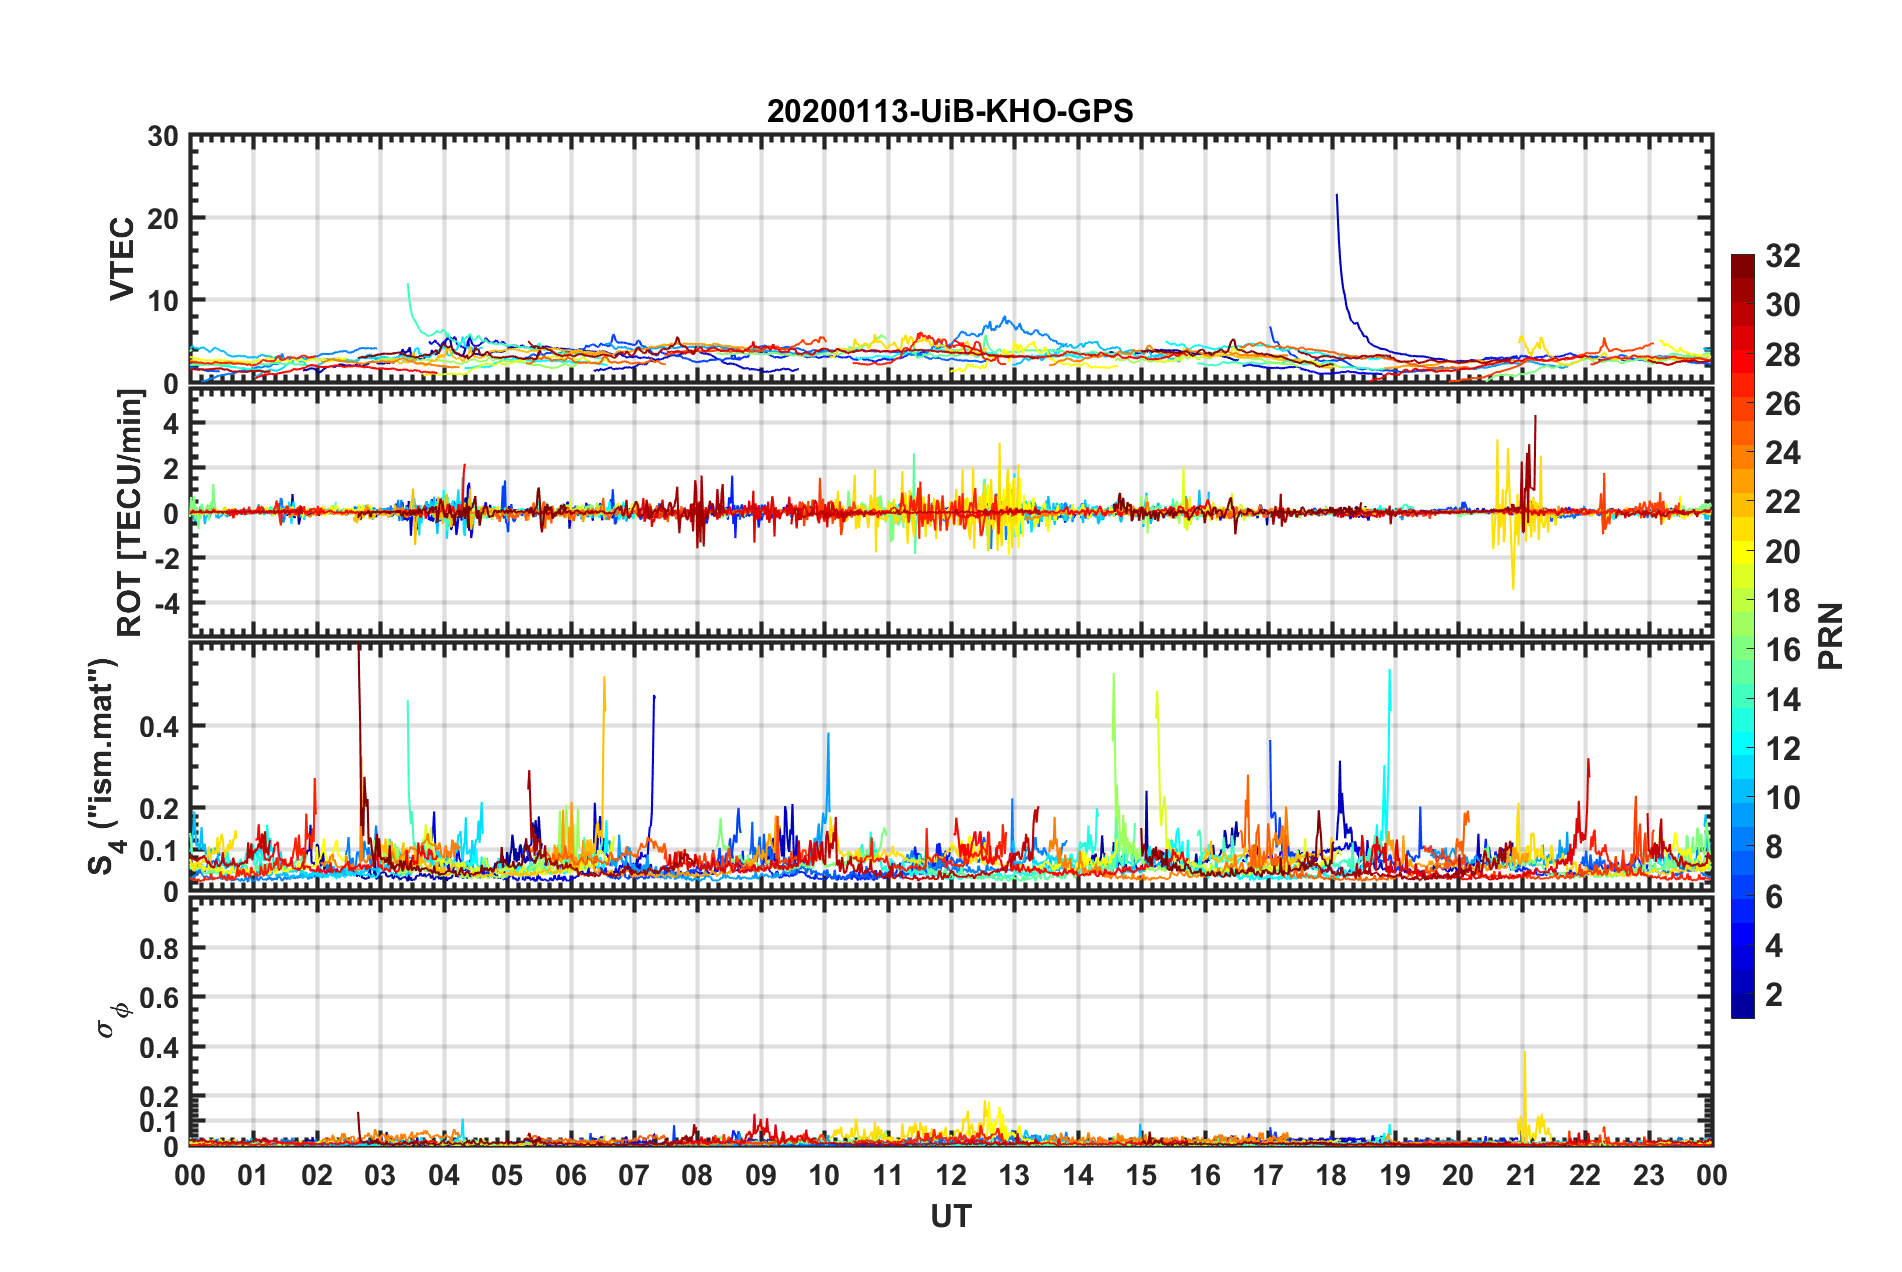Select the PRN colorbar label
1902x1272 pixels.
coord(1830,636)
